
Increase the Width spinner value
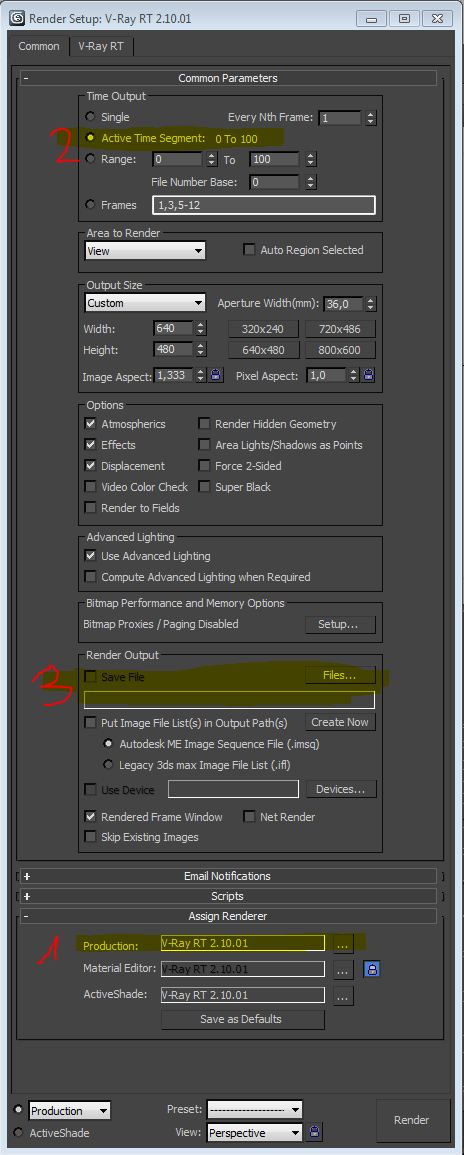tap(202, 325)
